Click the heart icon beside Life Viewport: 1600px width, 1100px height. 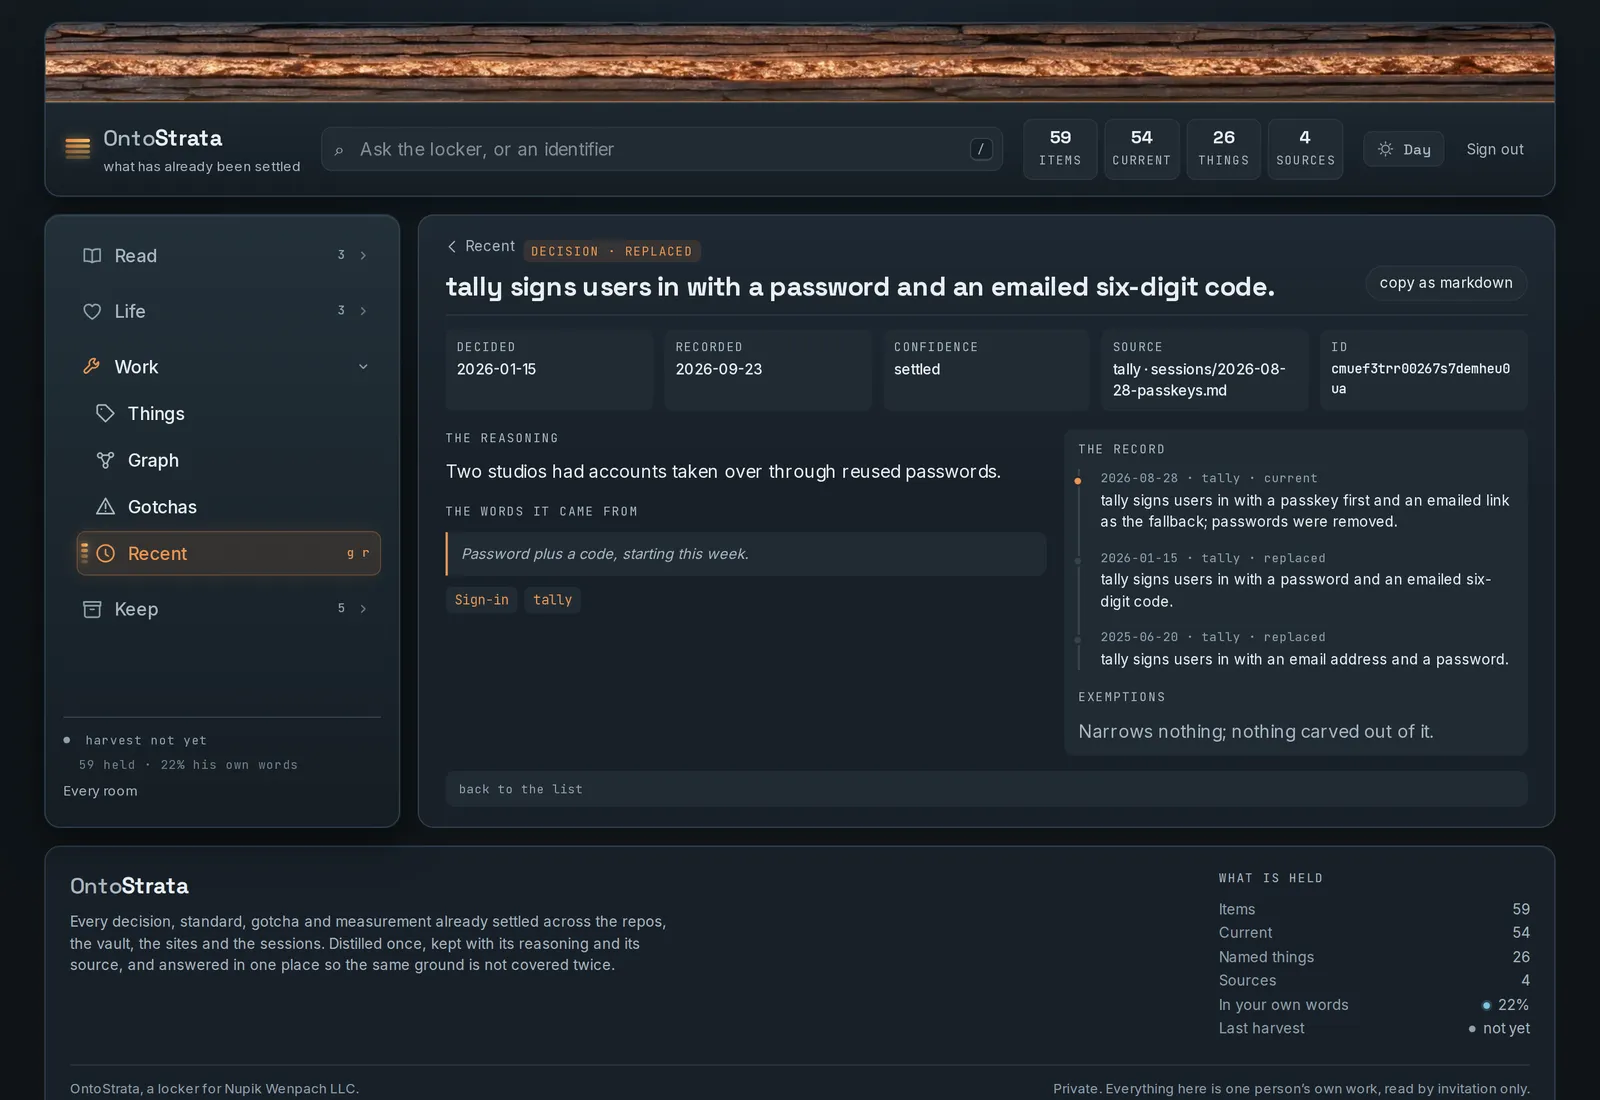point(92,312)
